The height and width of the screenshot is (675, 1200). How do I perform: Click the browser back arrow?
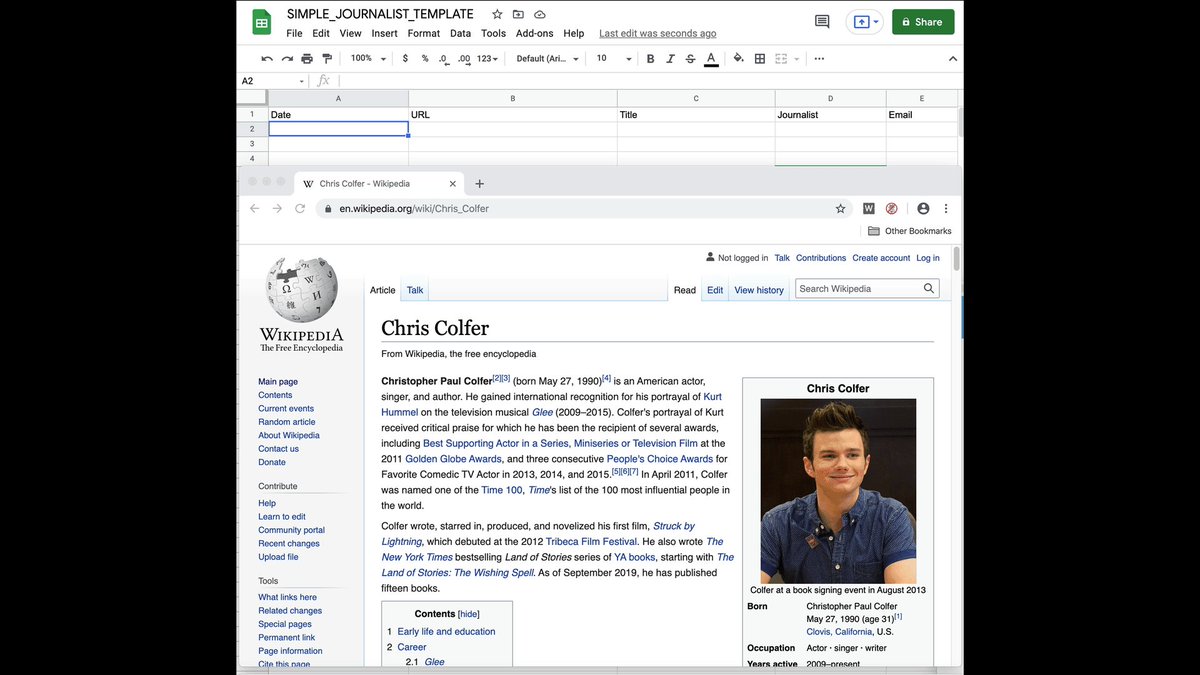pos(254,209)
